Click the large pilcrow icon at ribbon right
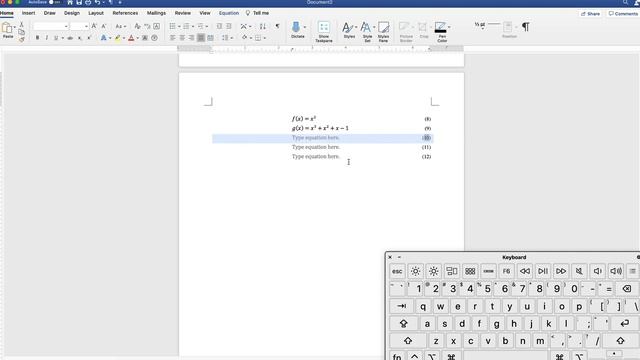This screenshot has height=360, width=640. point(526,27)
